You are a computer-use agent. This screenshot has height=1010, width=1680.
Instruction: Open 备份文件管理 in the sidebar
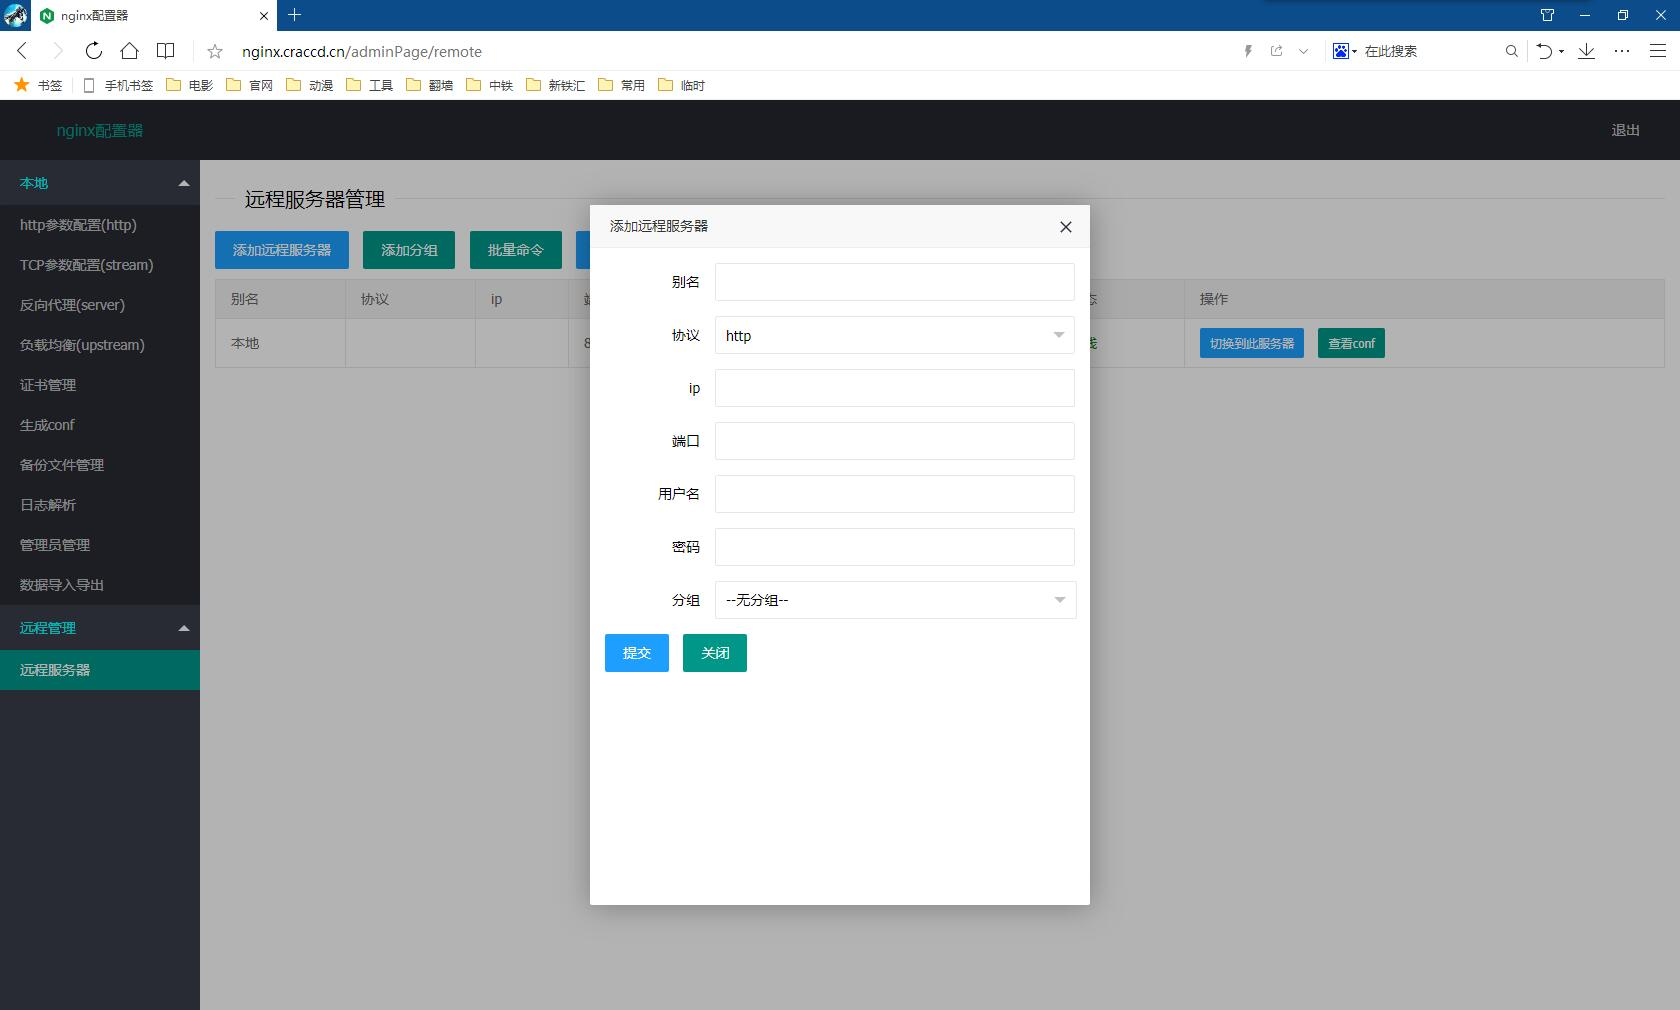[x=60, y=465]
